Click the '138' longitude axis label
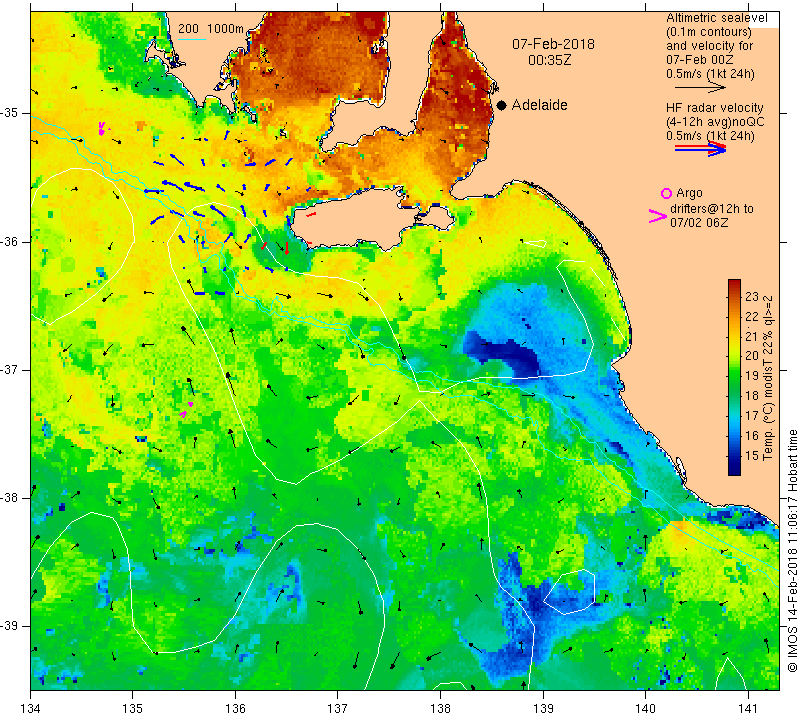This screenshot has width=800, height=720. [x=440, y=708]
